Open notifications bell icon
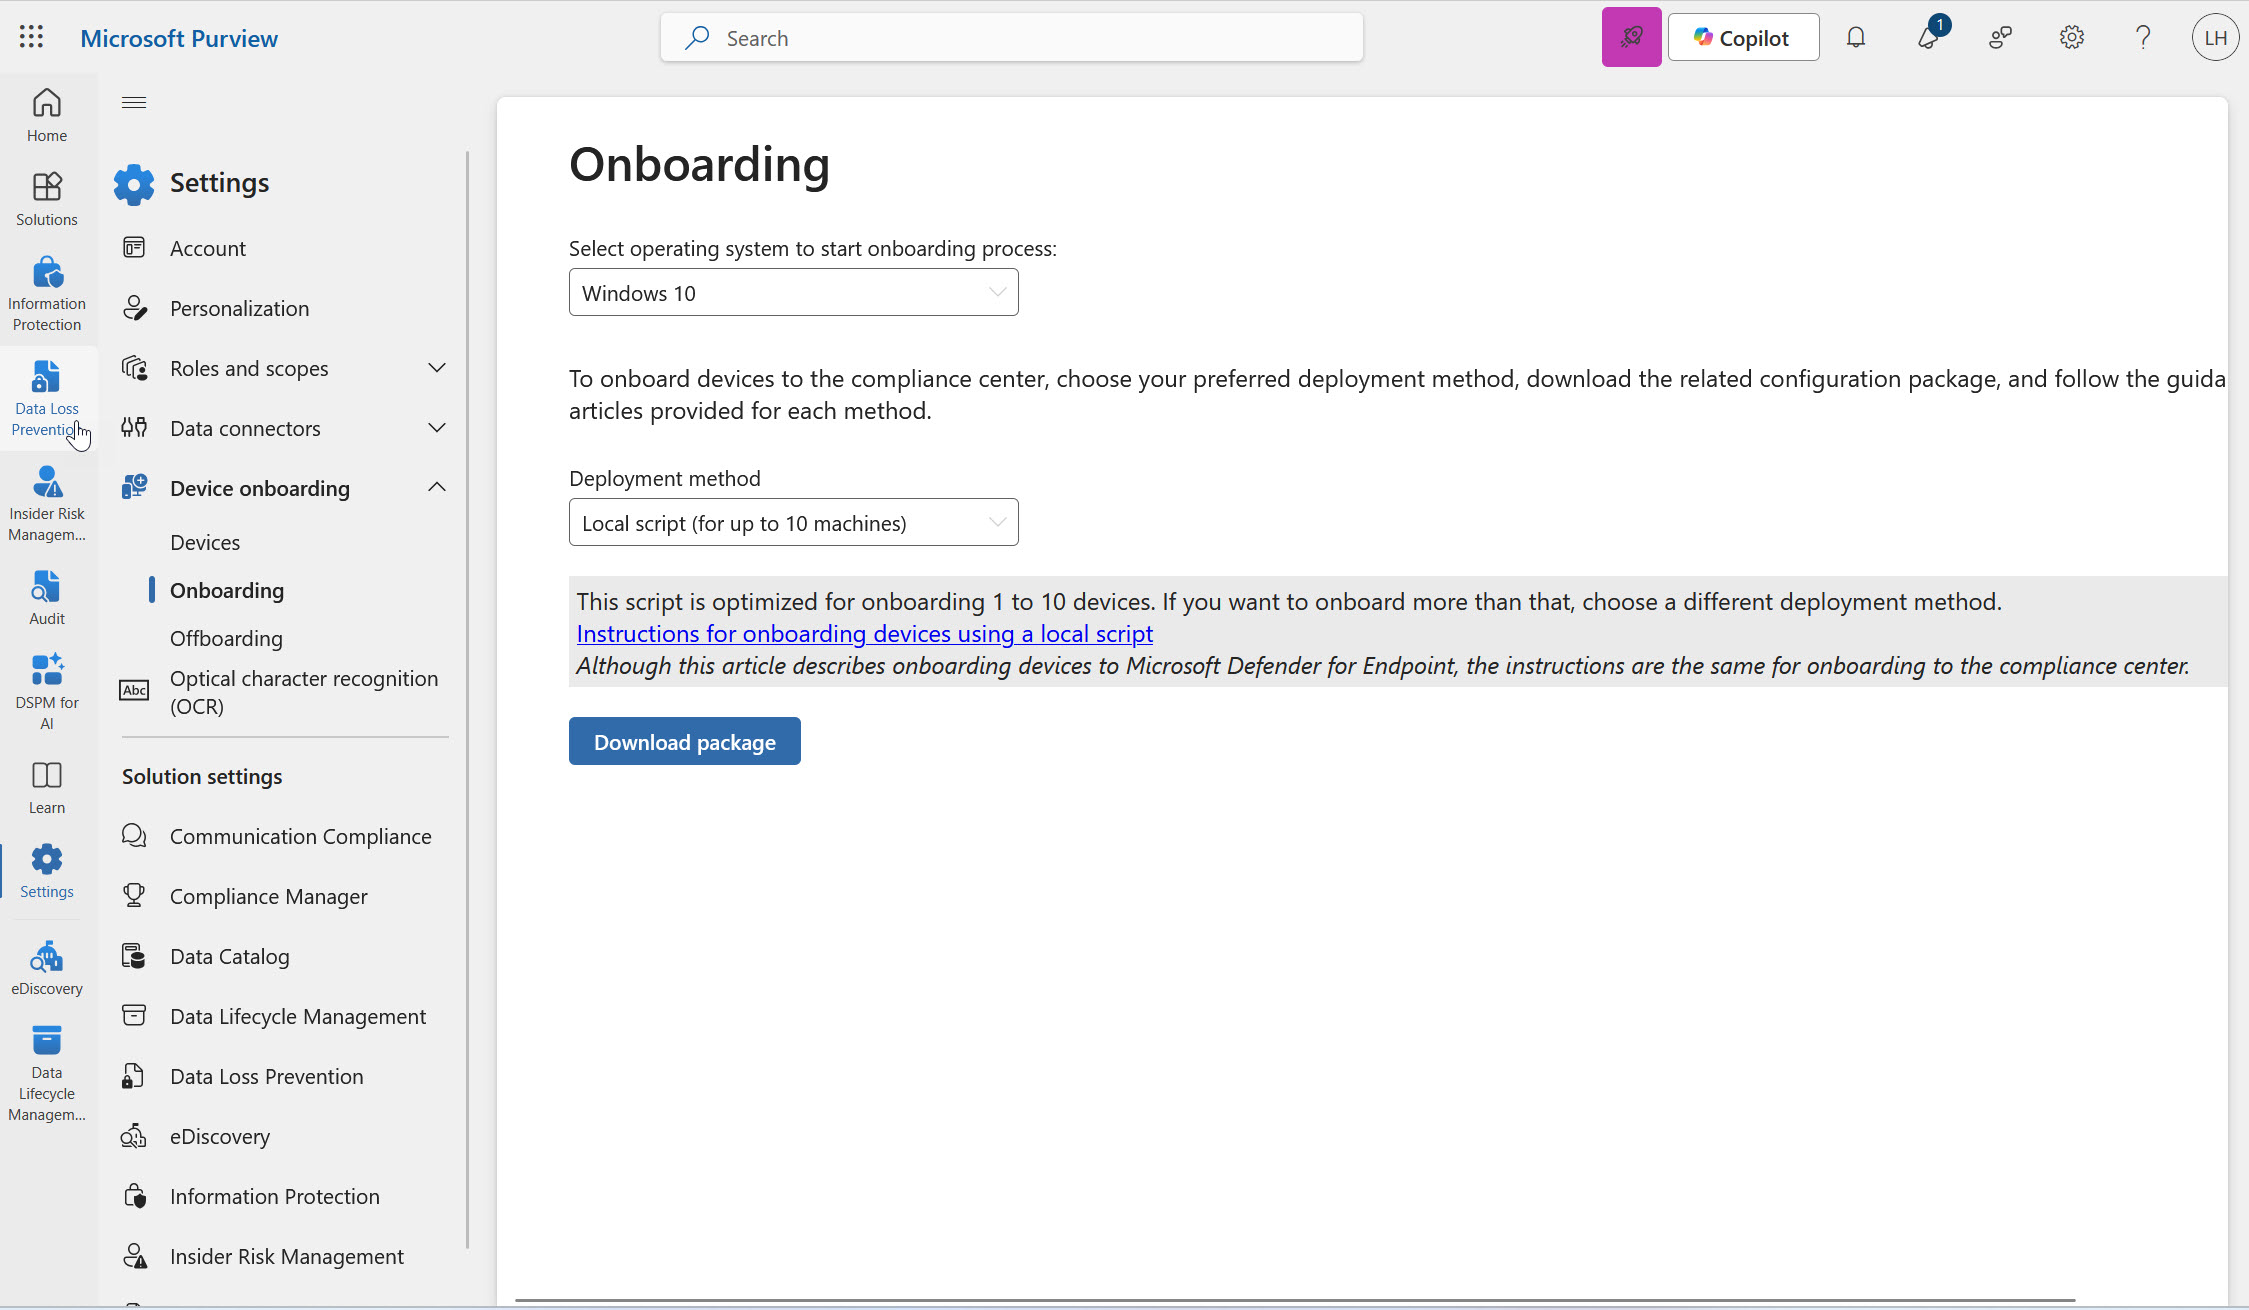2249x1310 pixels. 1856,37
